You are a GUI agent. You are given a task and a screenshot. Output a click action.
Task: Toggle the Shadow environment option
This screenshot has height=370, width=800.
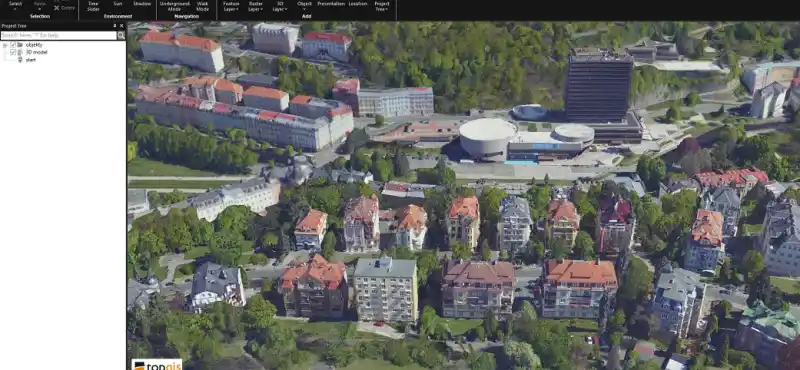coord(142,4)
